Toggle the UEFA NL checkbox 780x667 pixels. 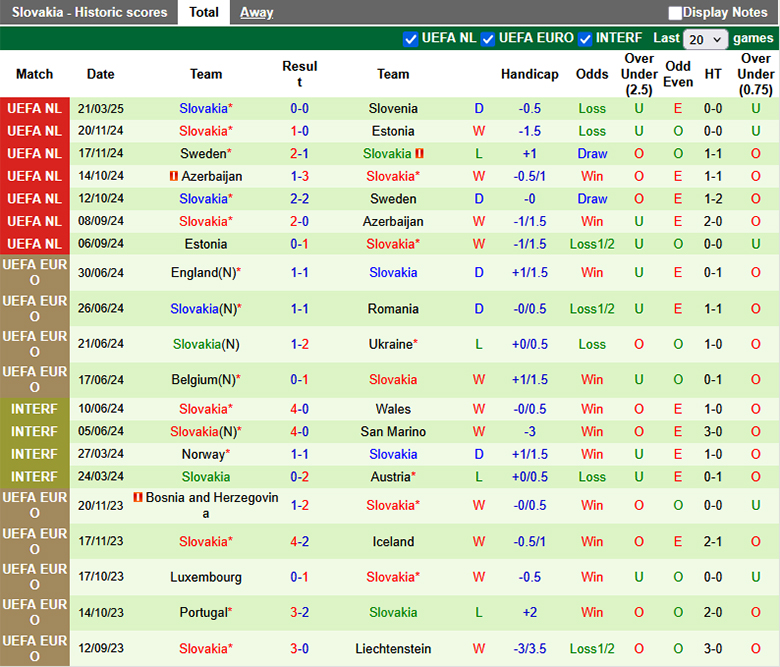coord(410,39)
